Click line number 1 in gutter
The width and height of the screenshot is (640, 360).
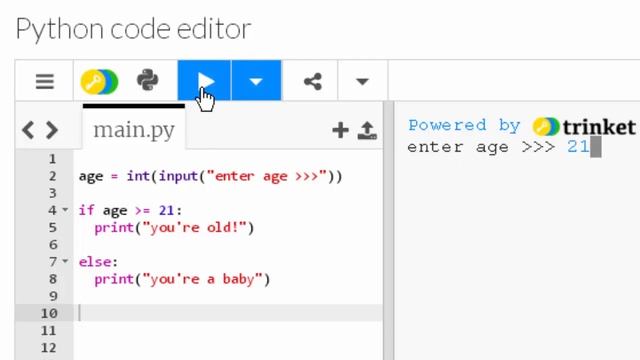click(x=52, y=159)
